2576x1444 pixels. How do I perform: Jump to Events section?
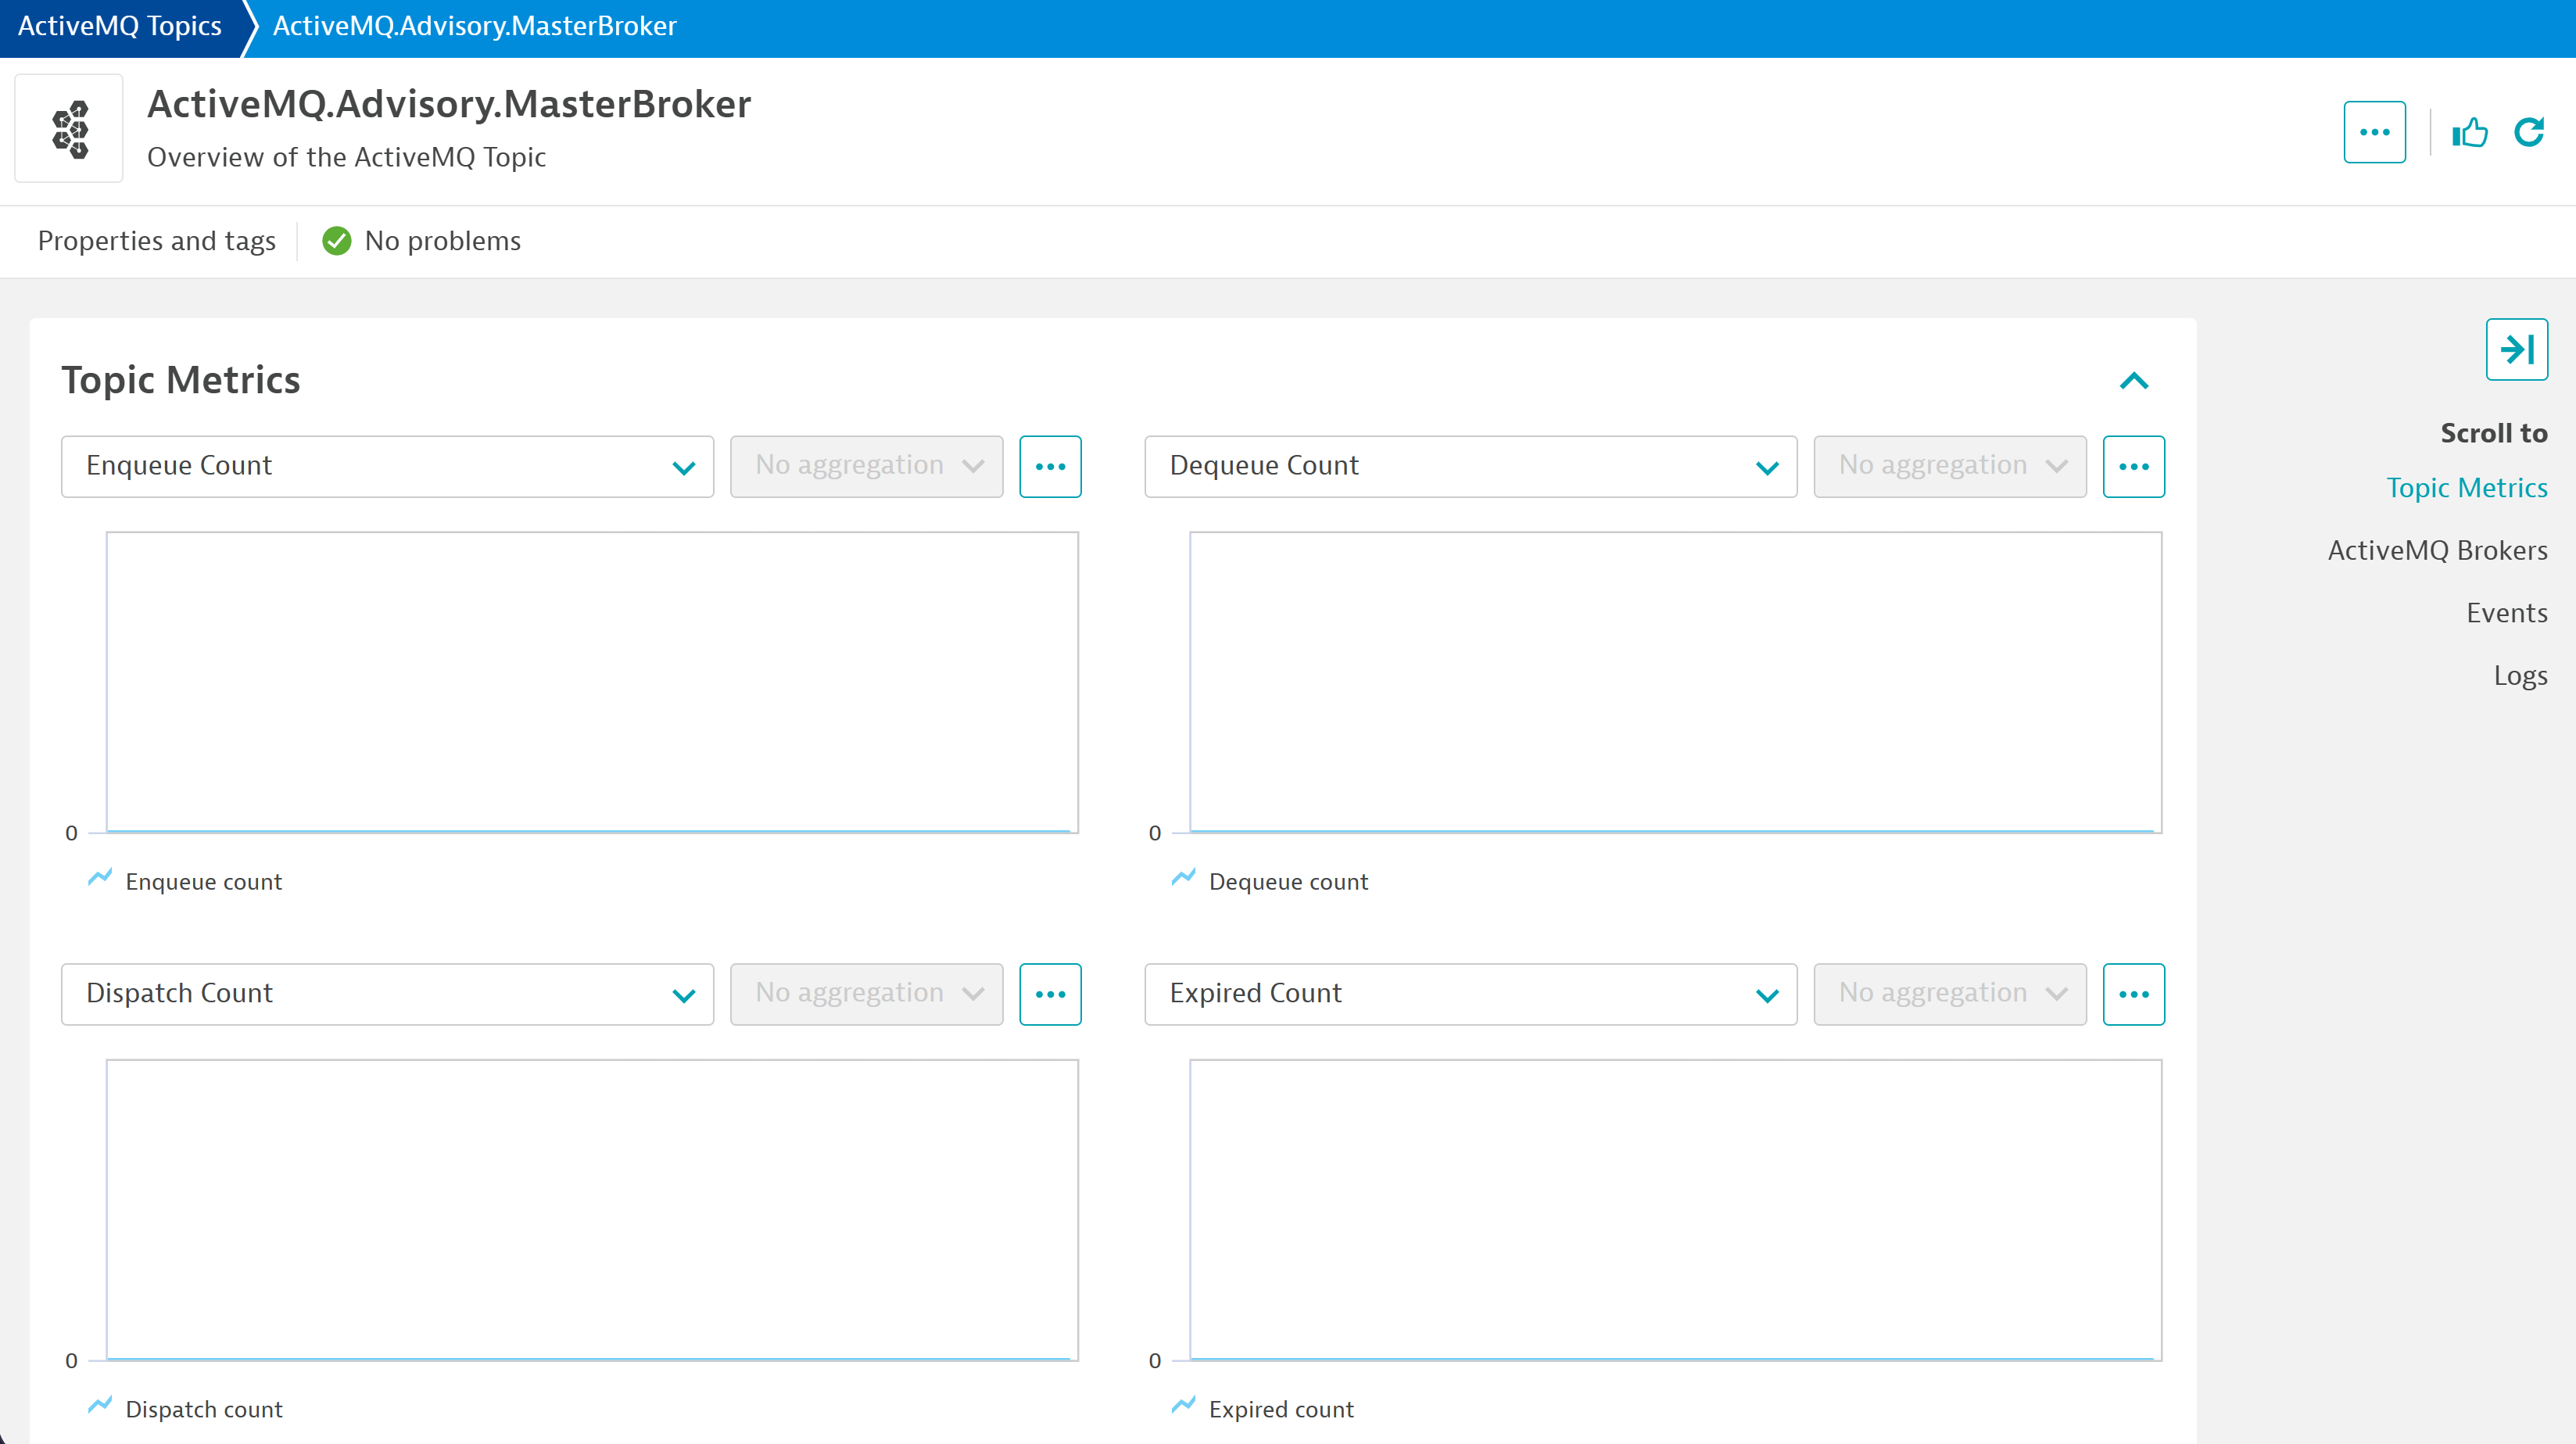[2506, 613]
